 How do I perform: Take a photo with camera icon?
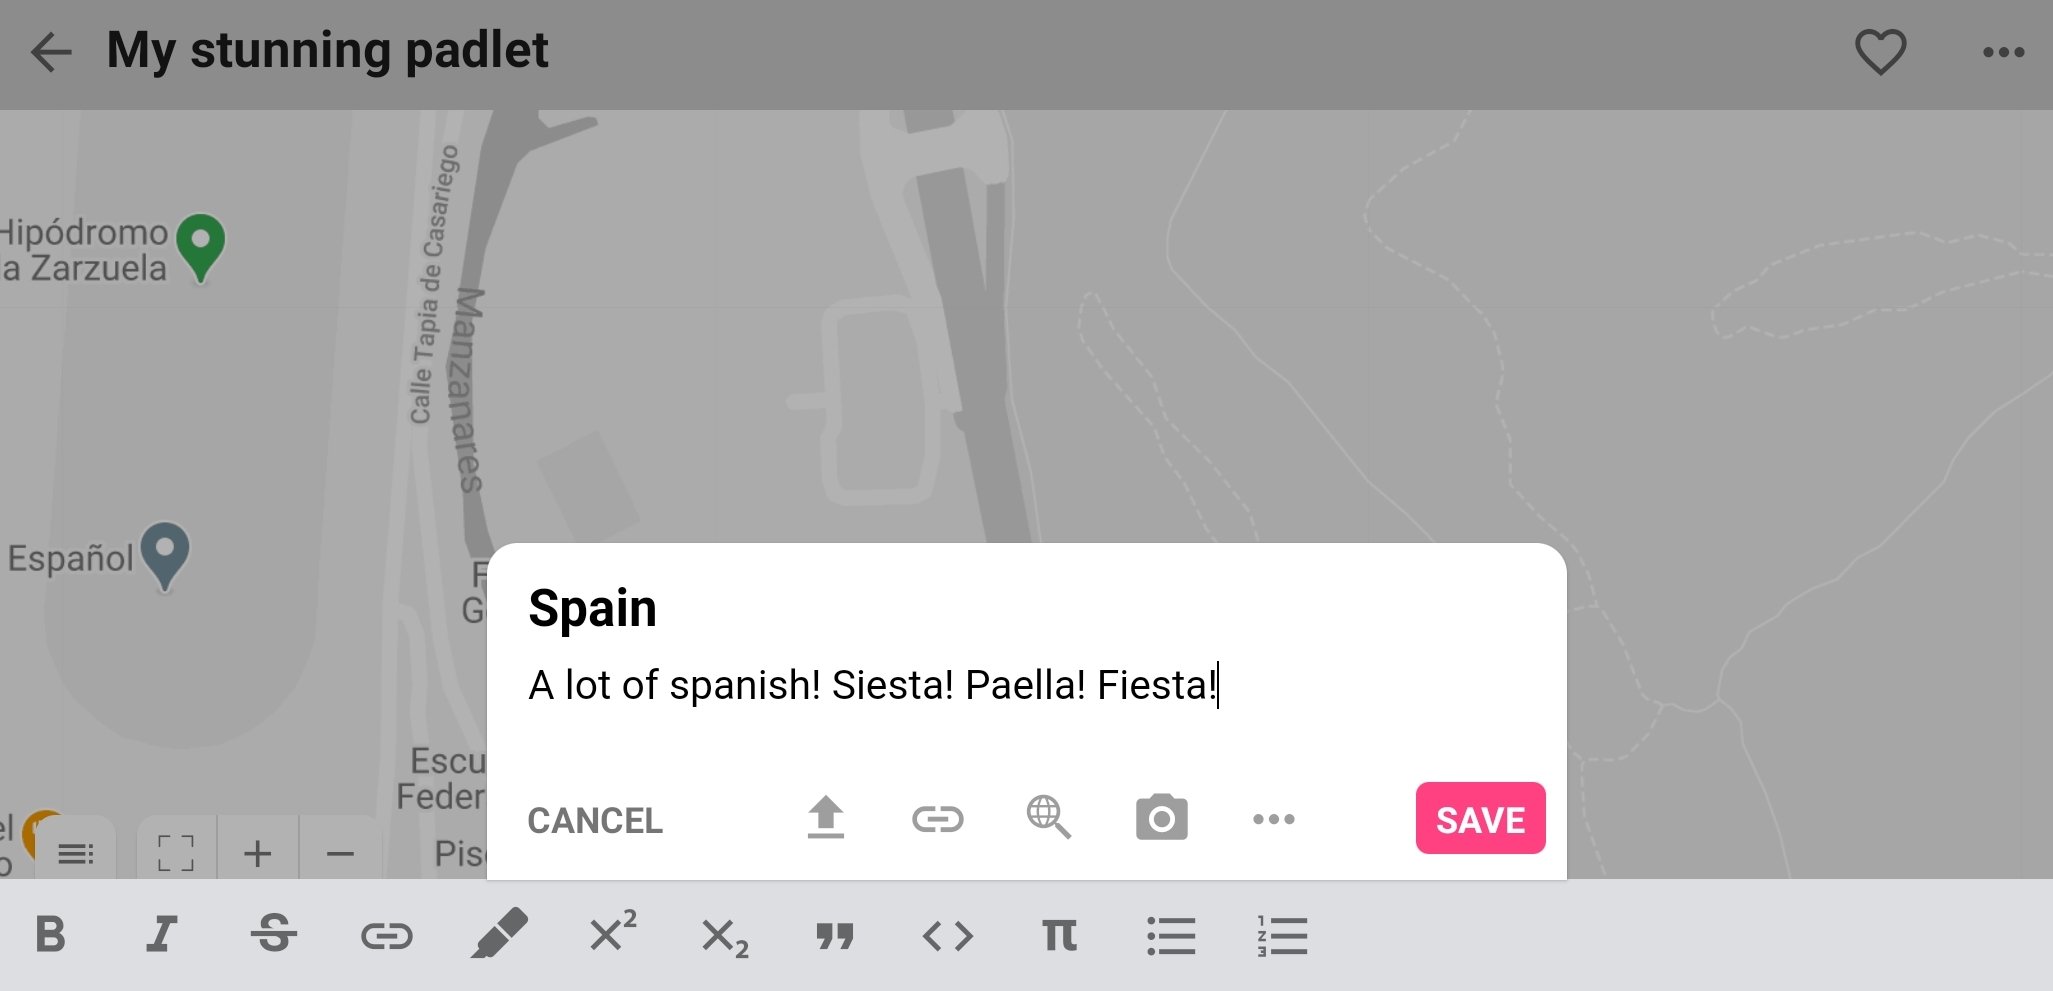1161,819
